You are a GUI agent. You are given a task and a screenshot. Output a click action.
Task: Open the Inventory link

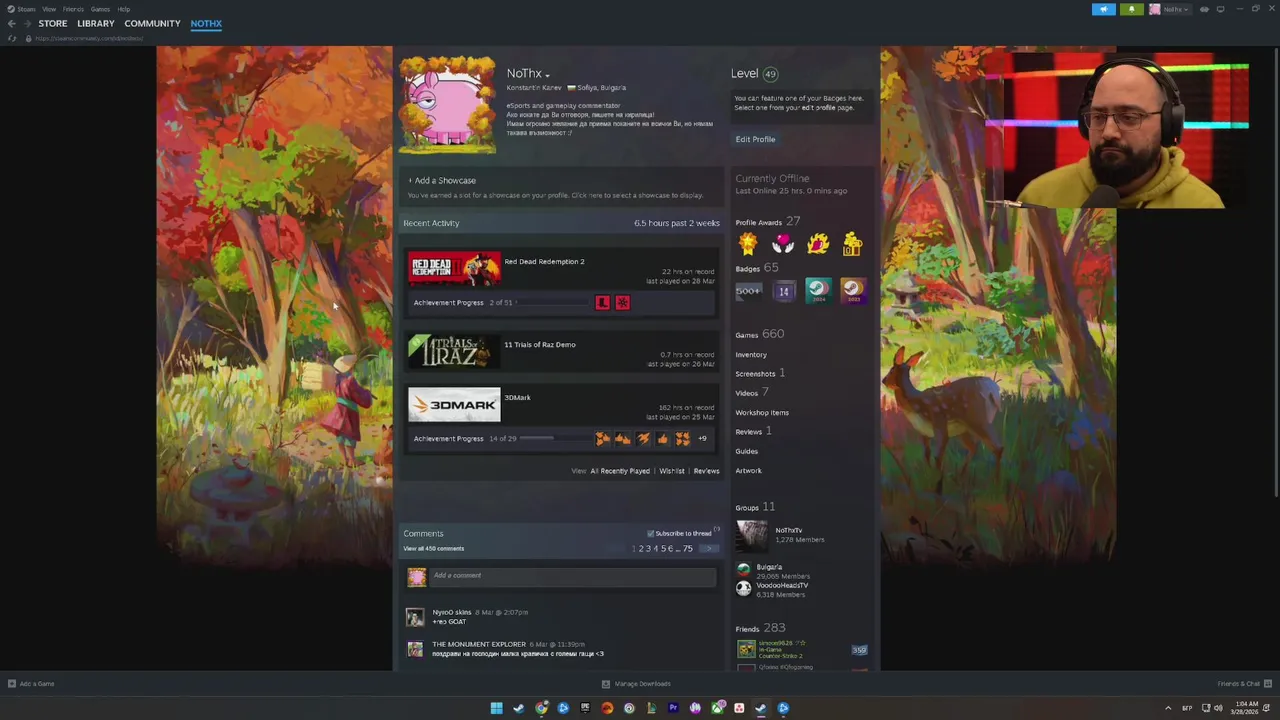tap(751, 354)
